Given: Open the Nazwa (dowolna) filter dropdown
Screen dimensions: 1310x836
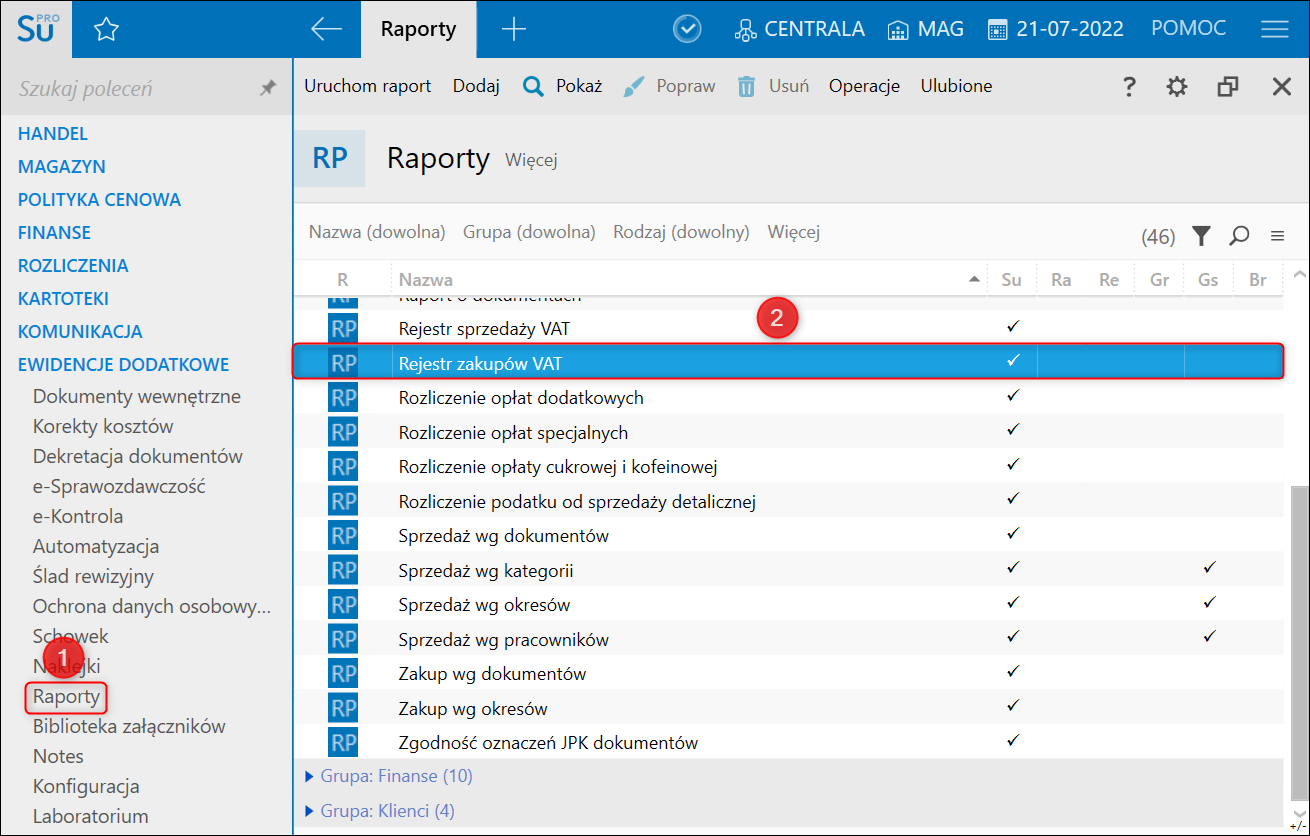Looking at the screenshot, I should (x=377, y=232).
